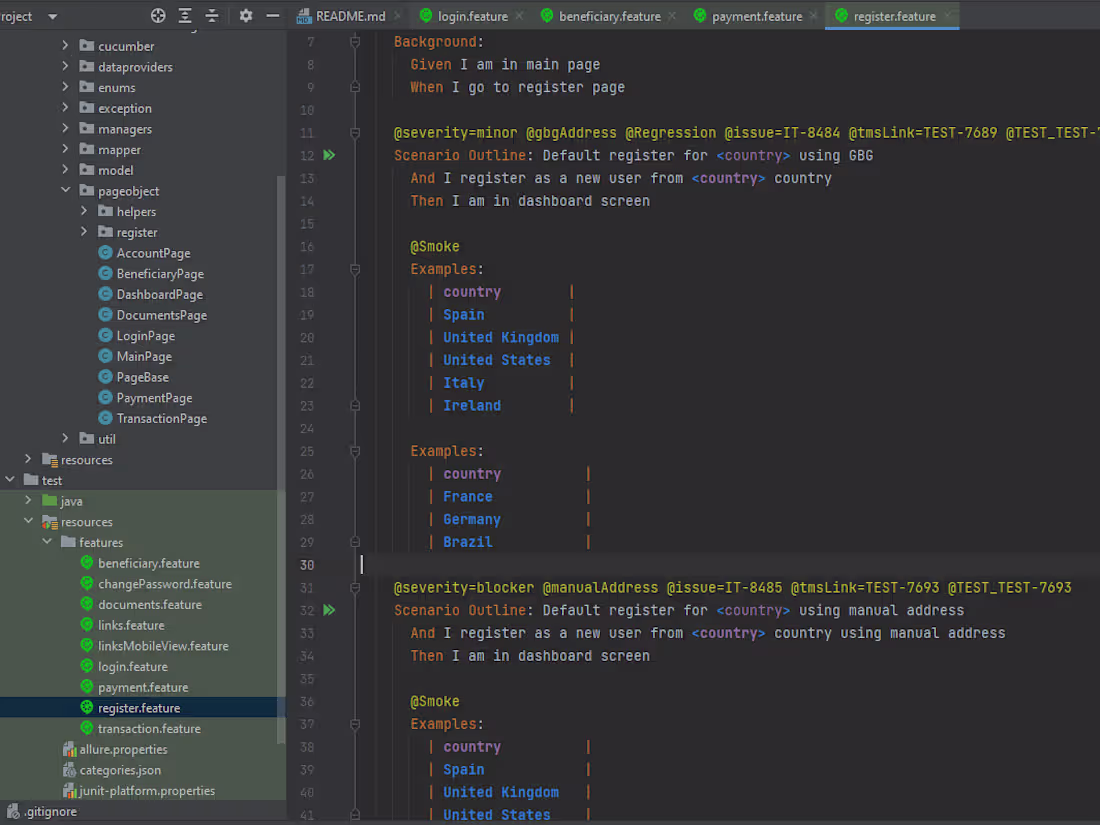This screenshot has width=1100, height=825.
Task: Click line number 30 in the gutter
Action: click(x=310, y=564)
